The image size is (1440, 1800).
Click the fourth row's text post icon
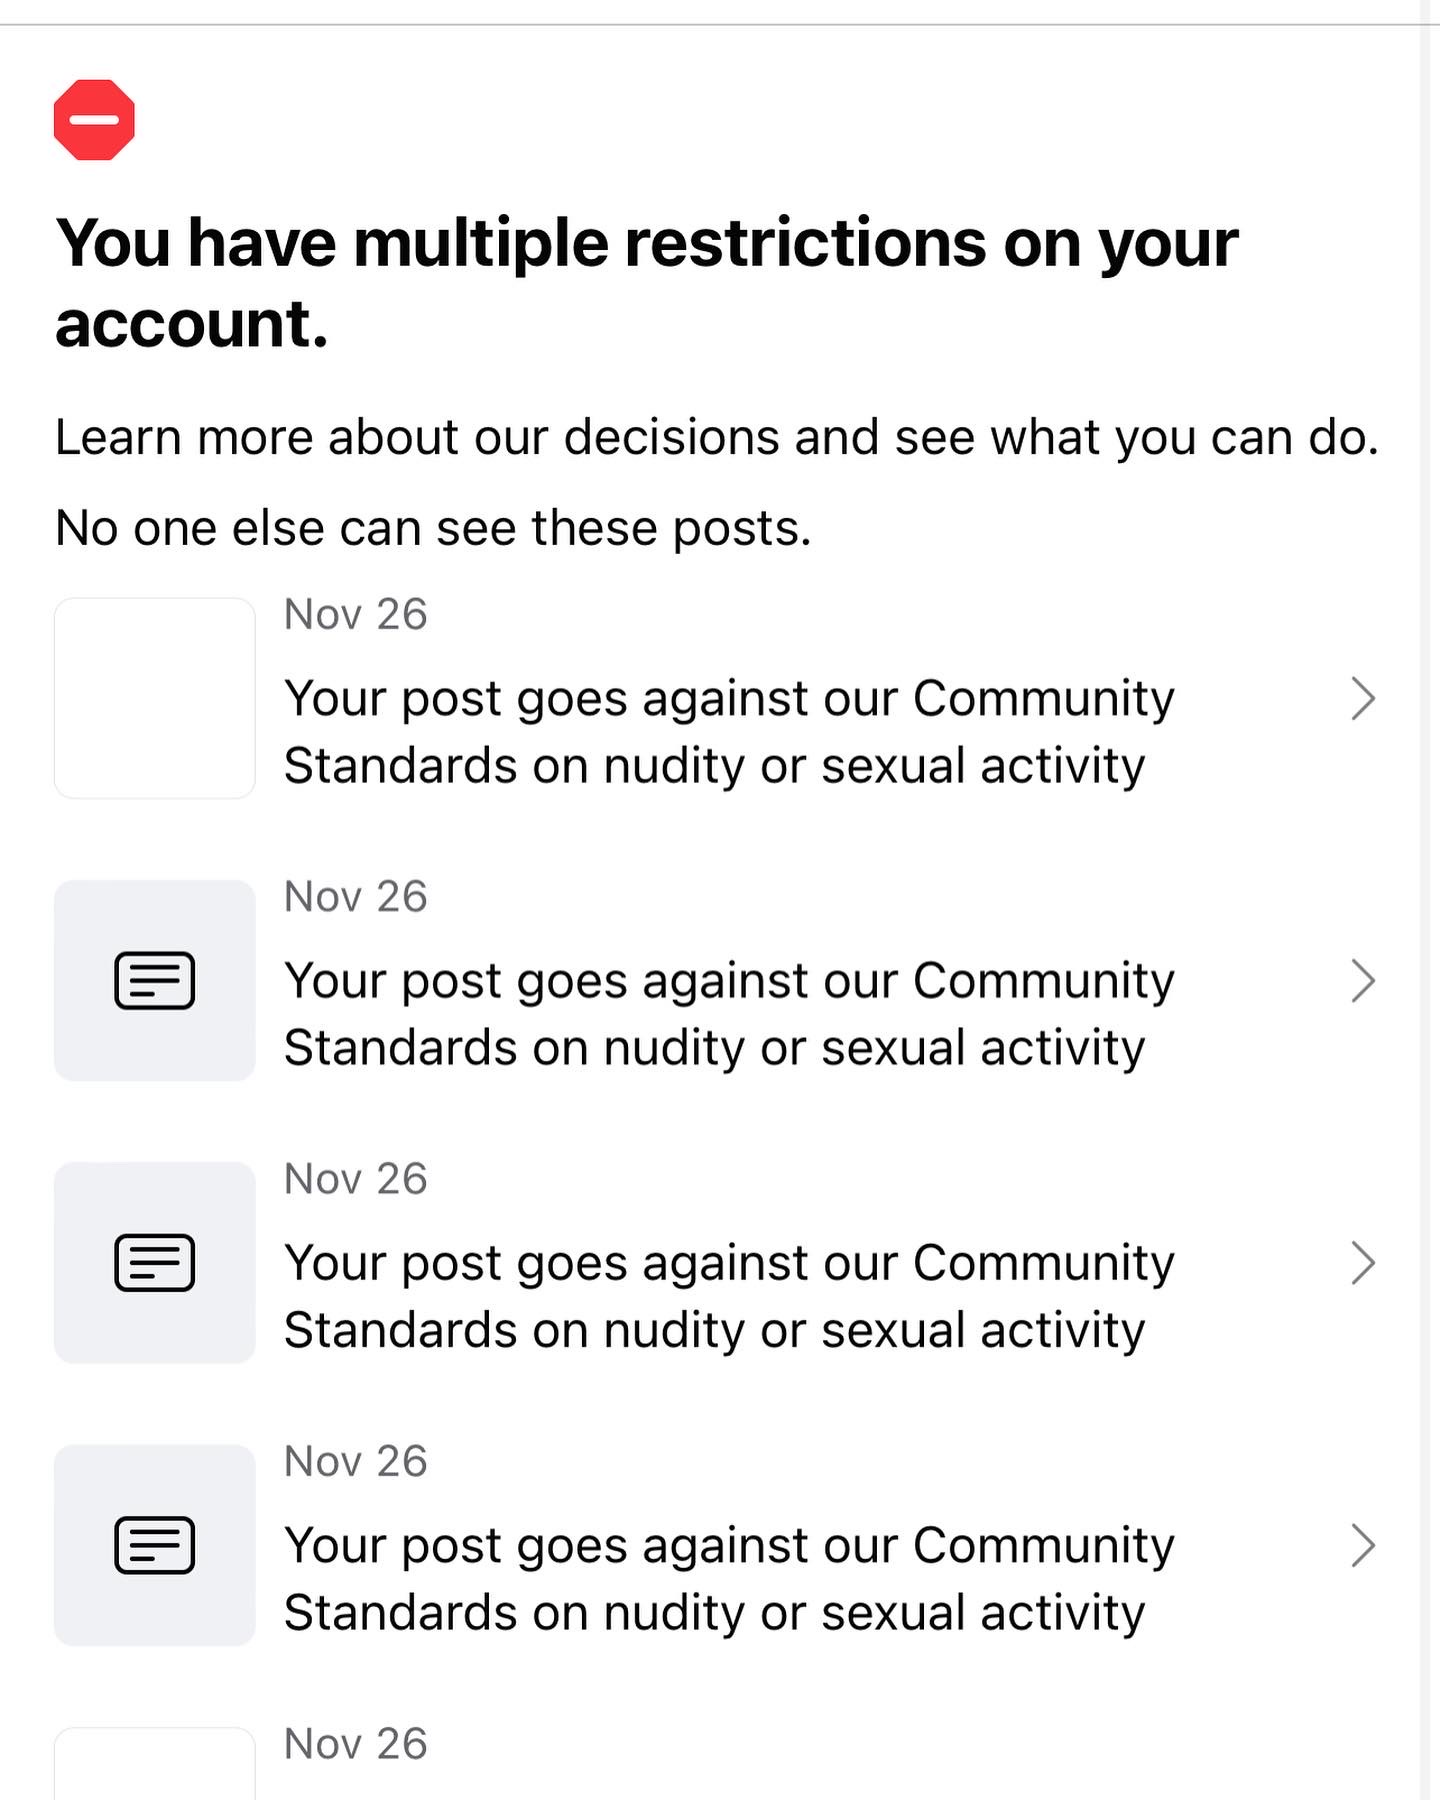pyautogui.click(x=154, y=1546)
